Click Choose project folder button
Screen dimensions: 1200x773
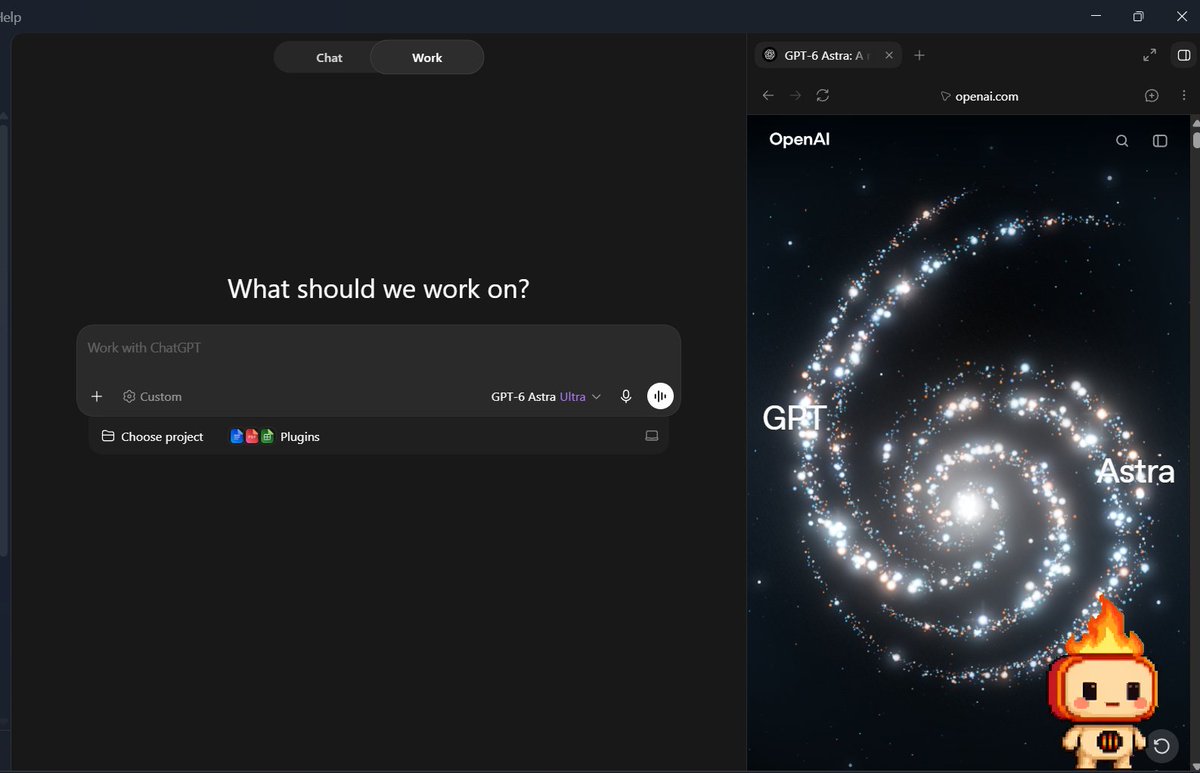click(x=152, y=437)
